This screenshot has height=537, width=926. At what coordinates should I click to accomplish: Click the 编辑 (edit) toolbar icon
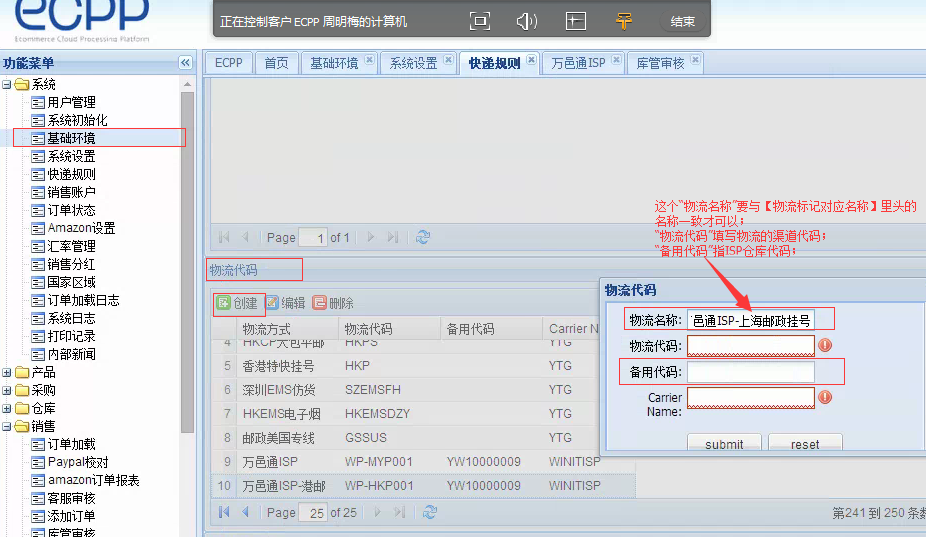click(x=272, y=303)
